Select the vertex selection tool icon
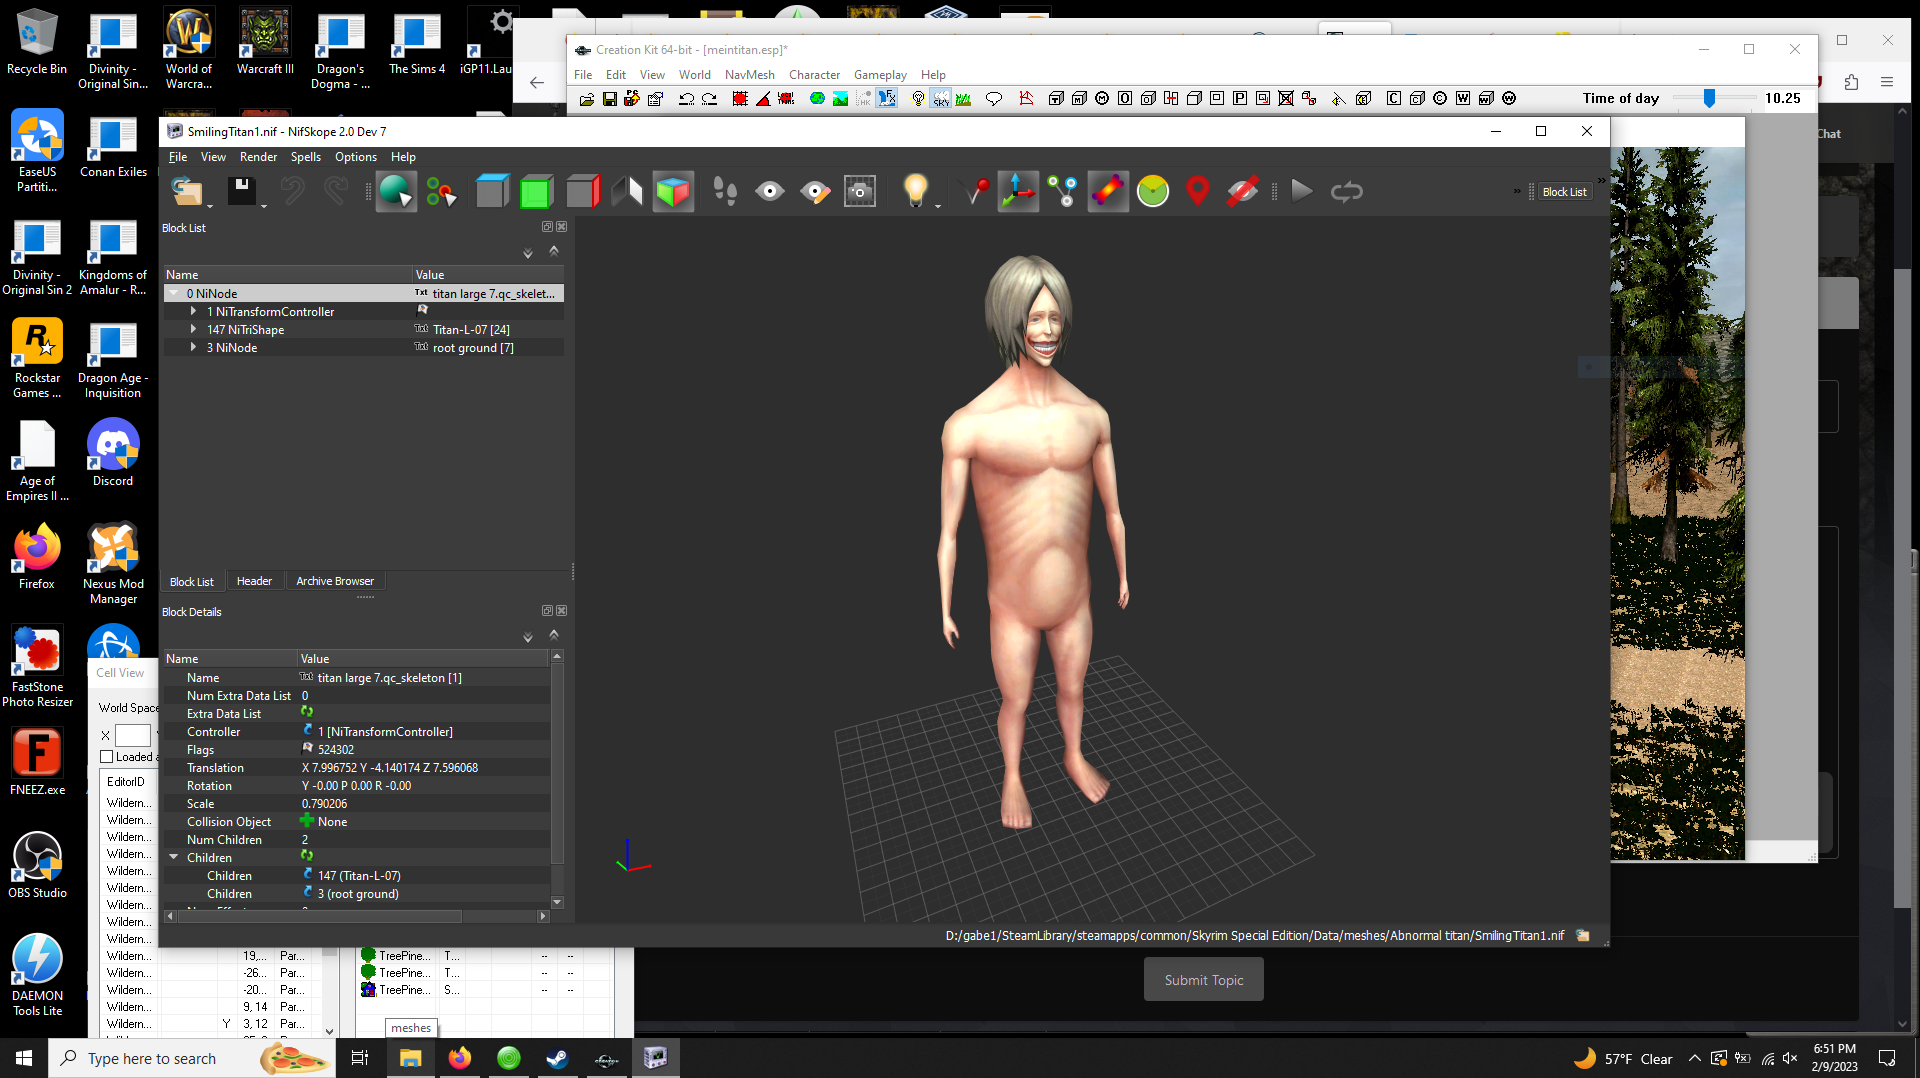 (441, 191)
